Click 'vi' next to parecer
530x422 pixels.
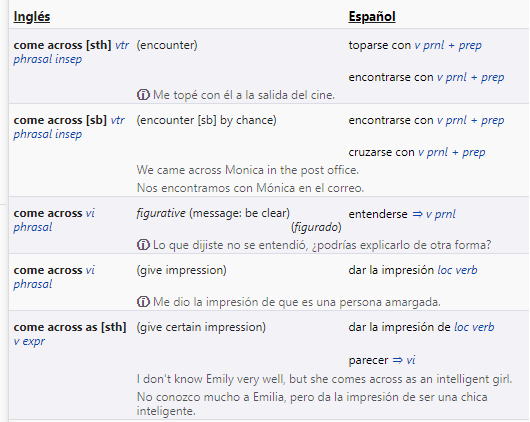tap(410, 360)
